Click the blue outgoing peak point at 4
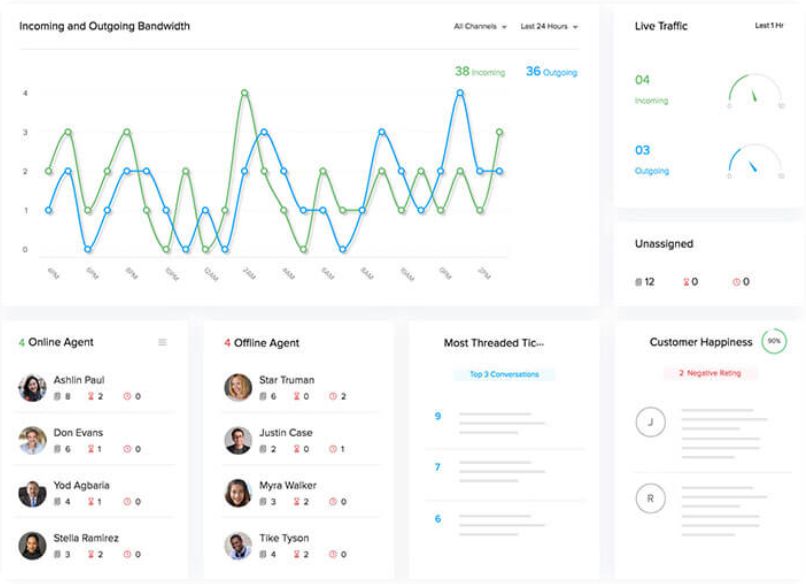 (460, 93)
